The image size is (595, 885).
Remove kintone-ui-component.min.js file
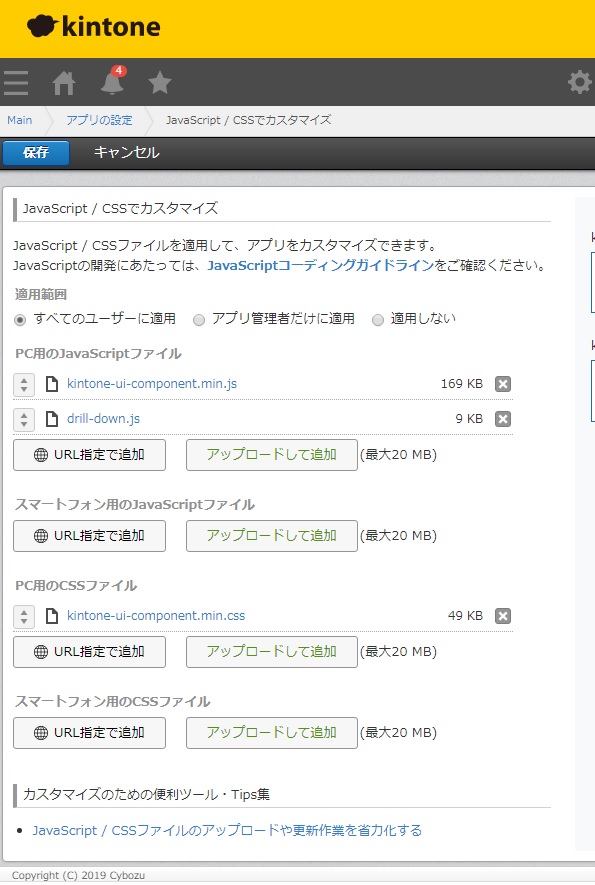pyautogui.click(x=502, y=384)
